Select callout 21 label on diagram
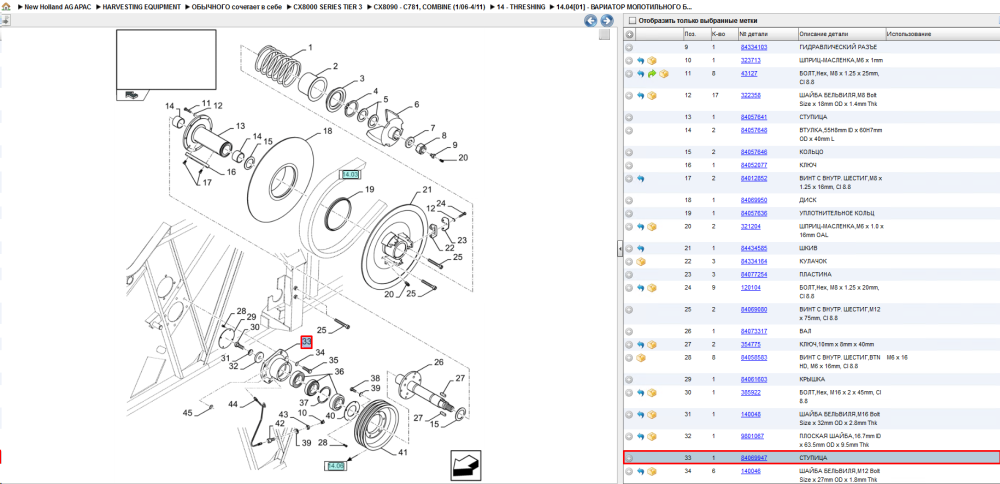 [427, 189]
